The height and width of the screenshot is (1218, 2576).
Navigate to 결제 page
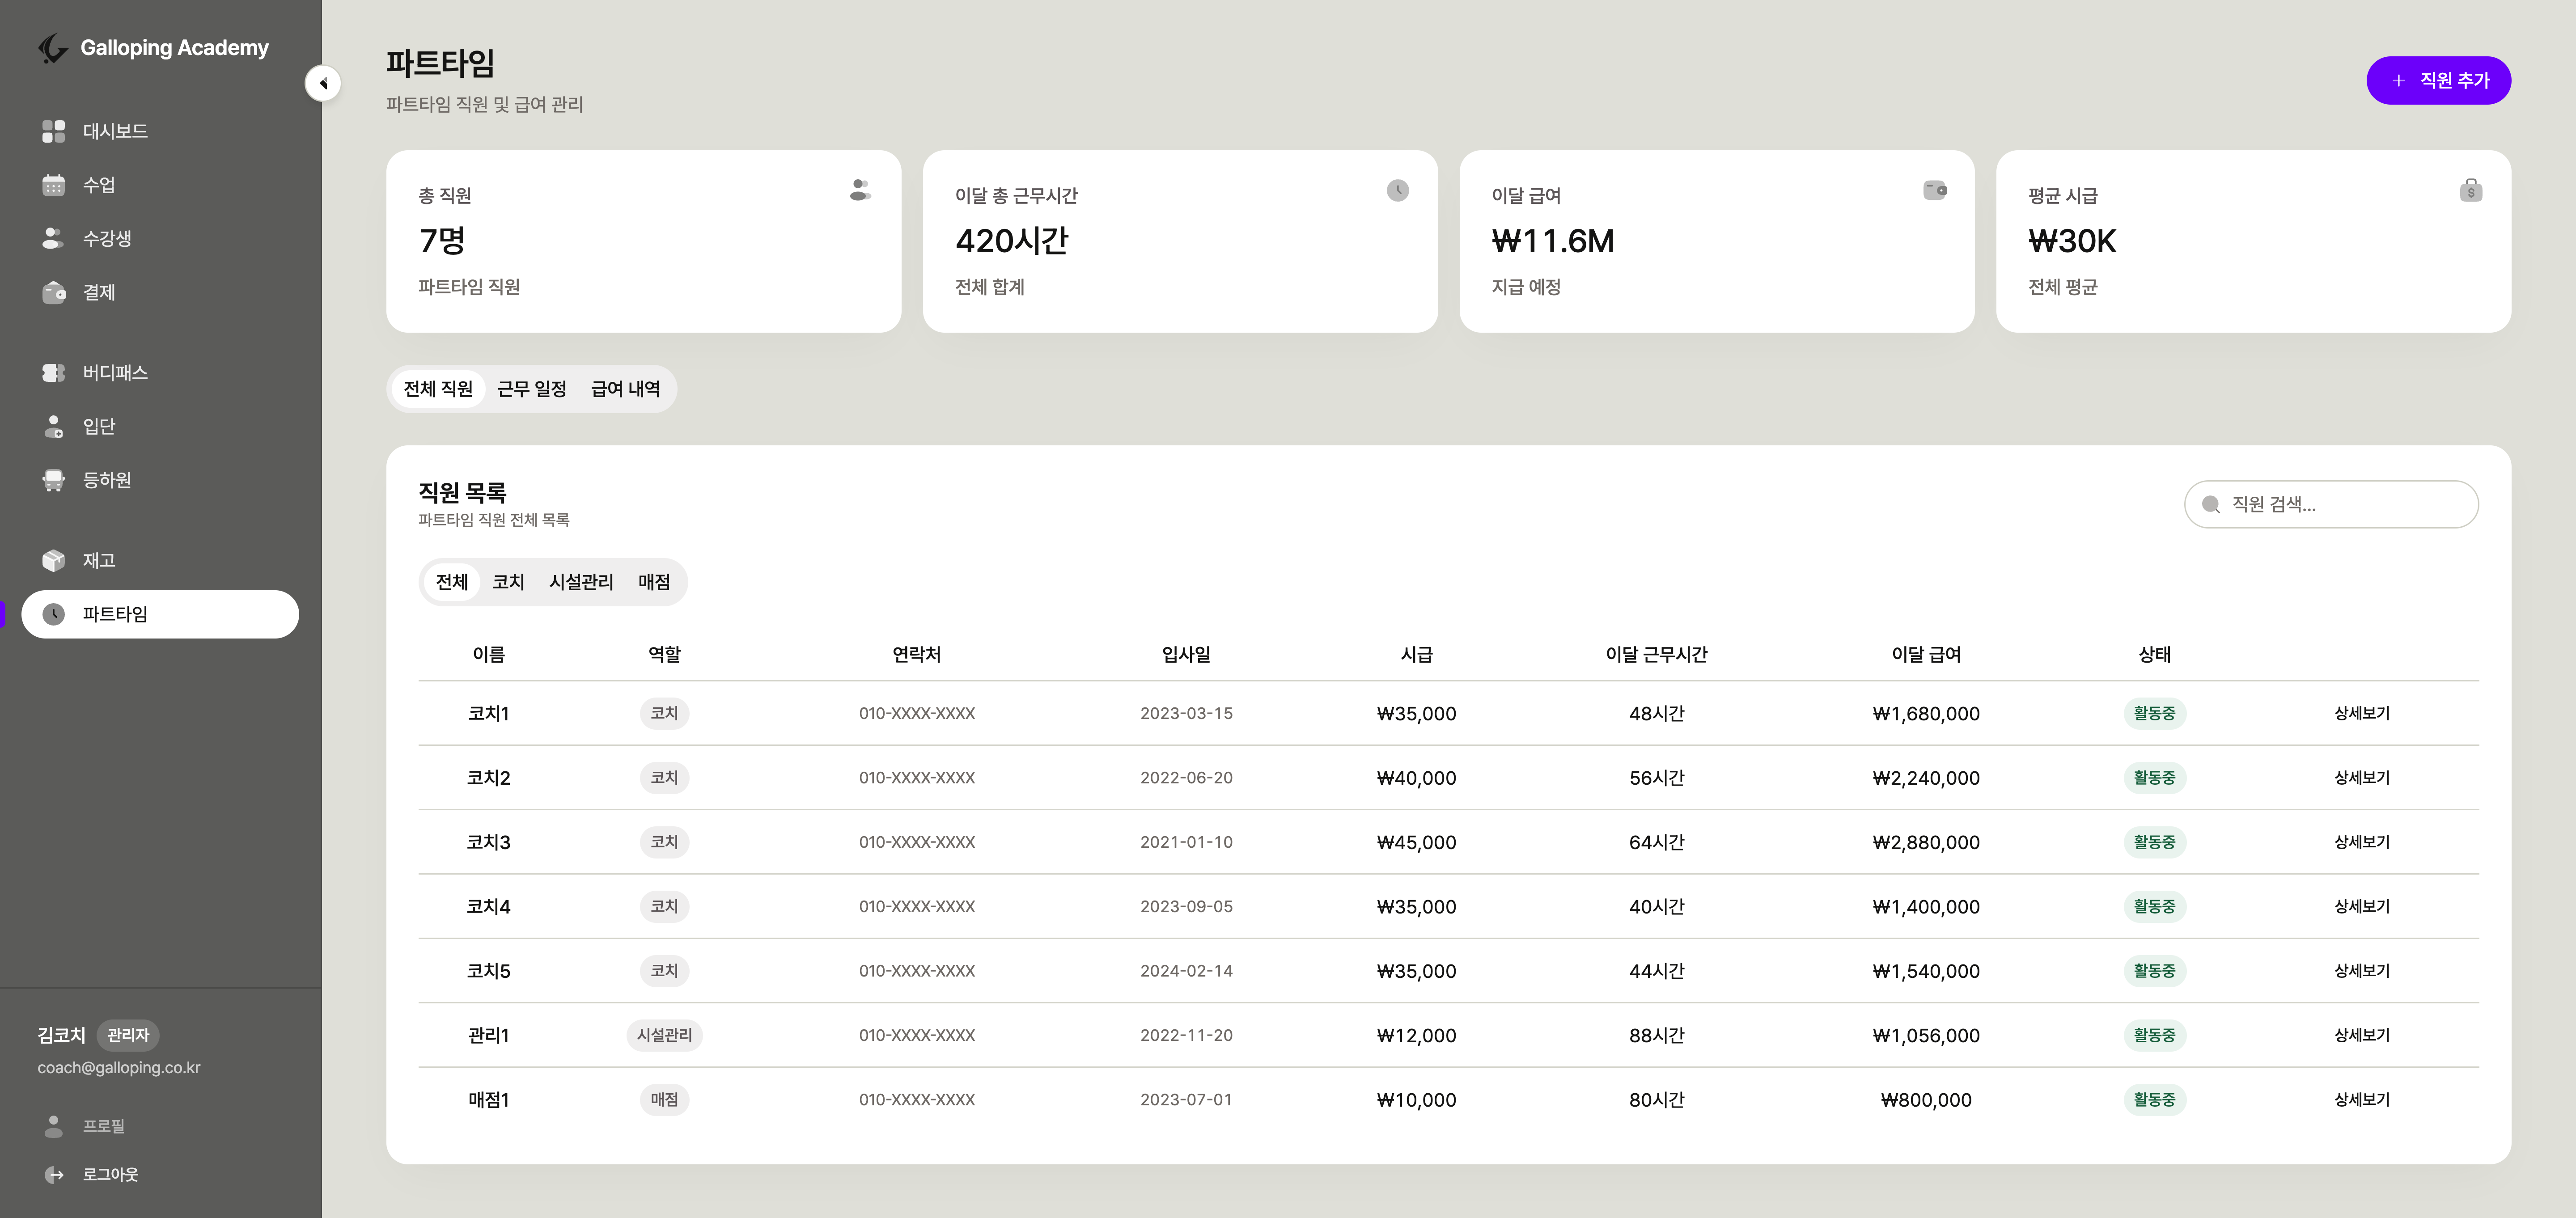[160, 292]
